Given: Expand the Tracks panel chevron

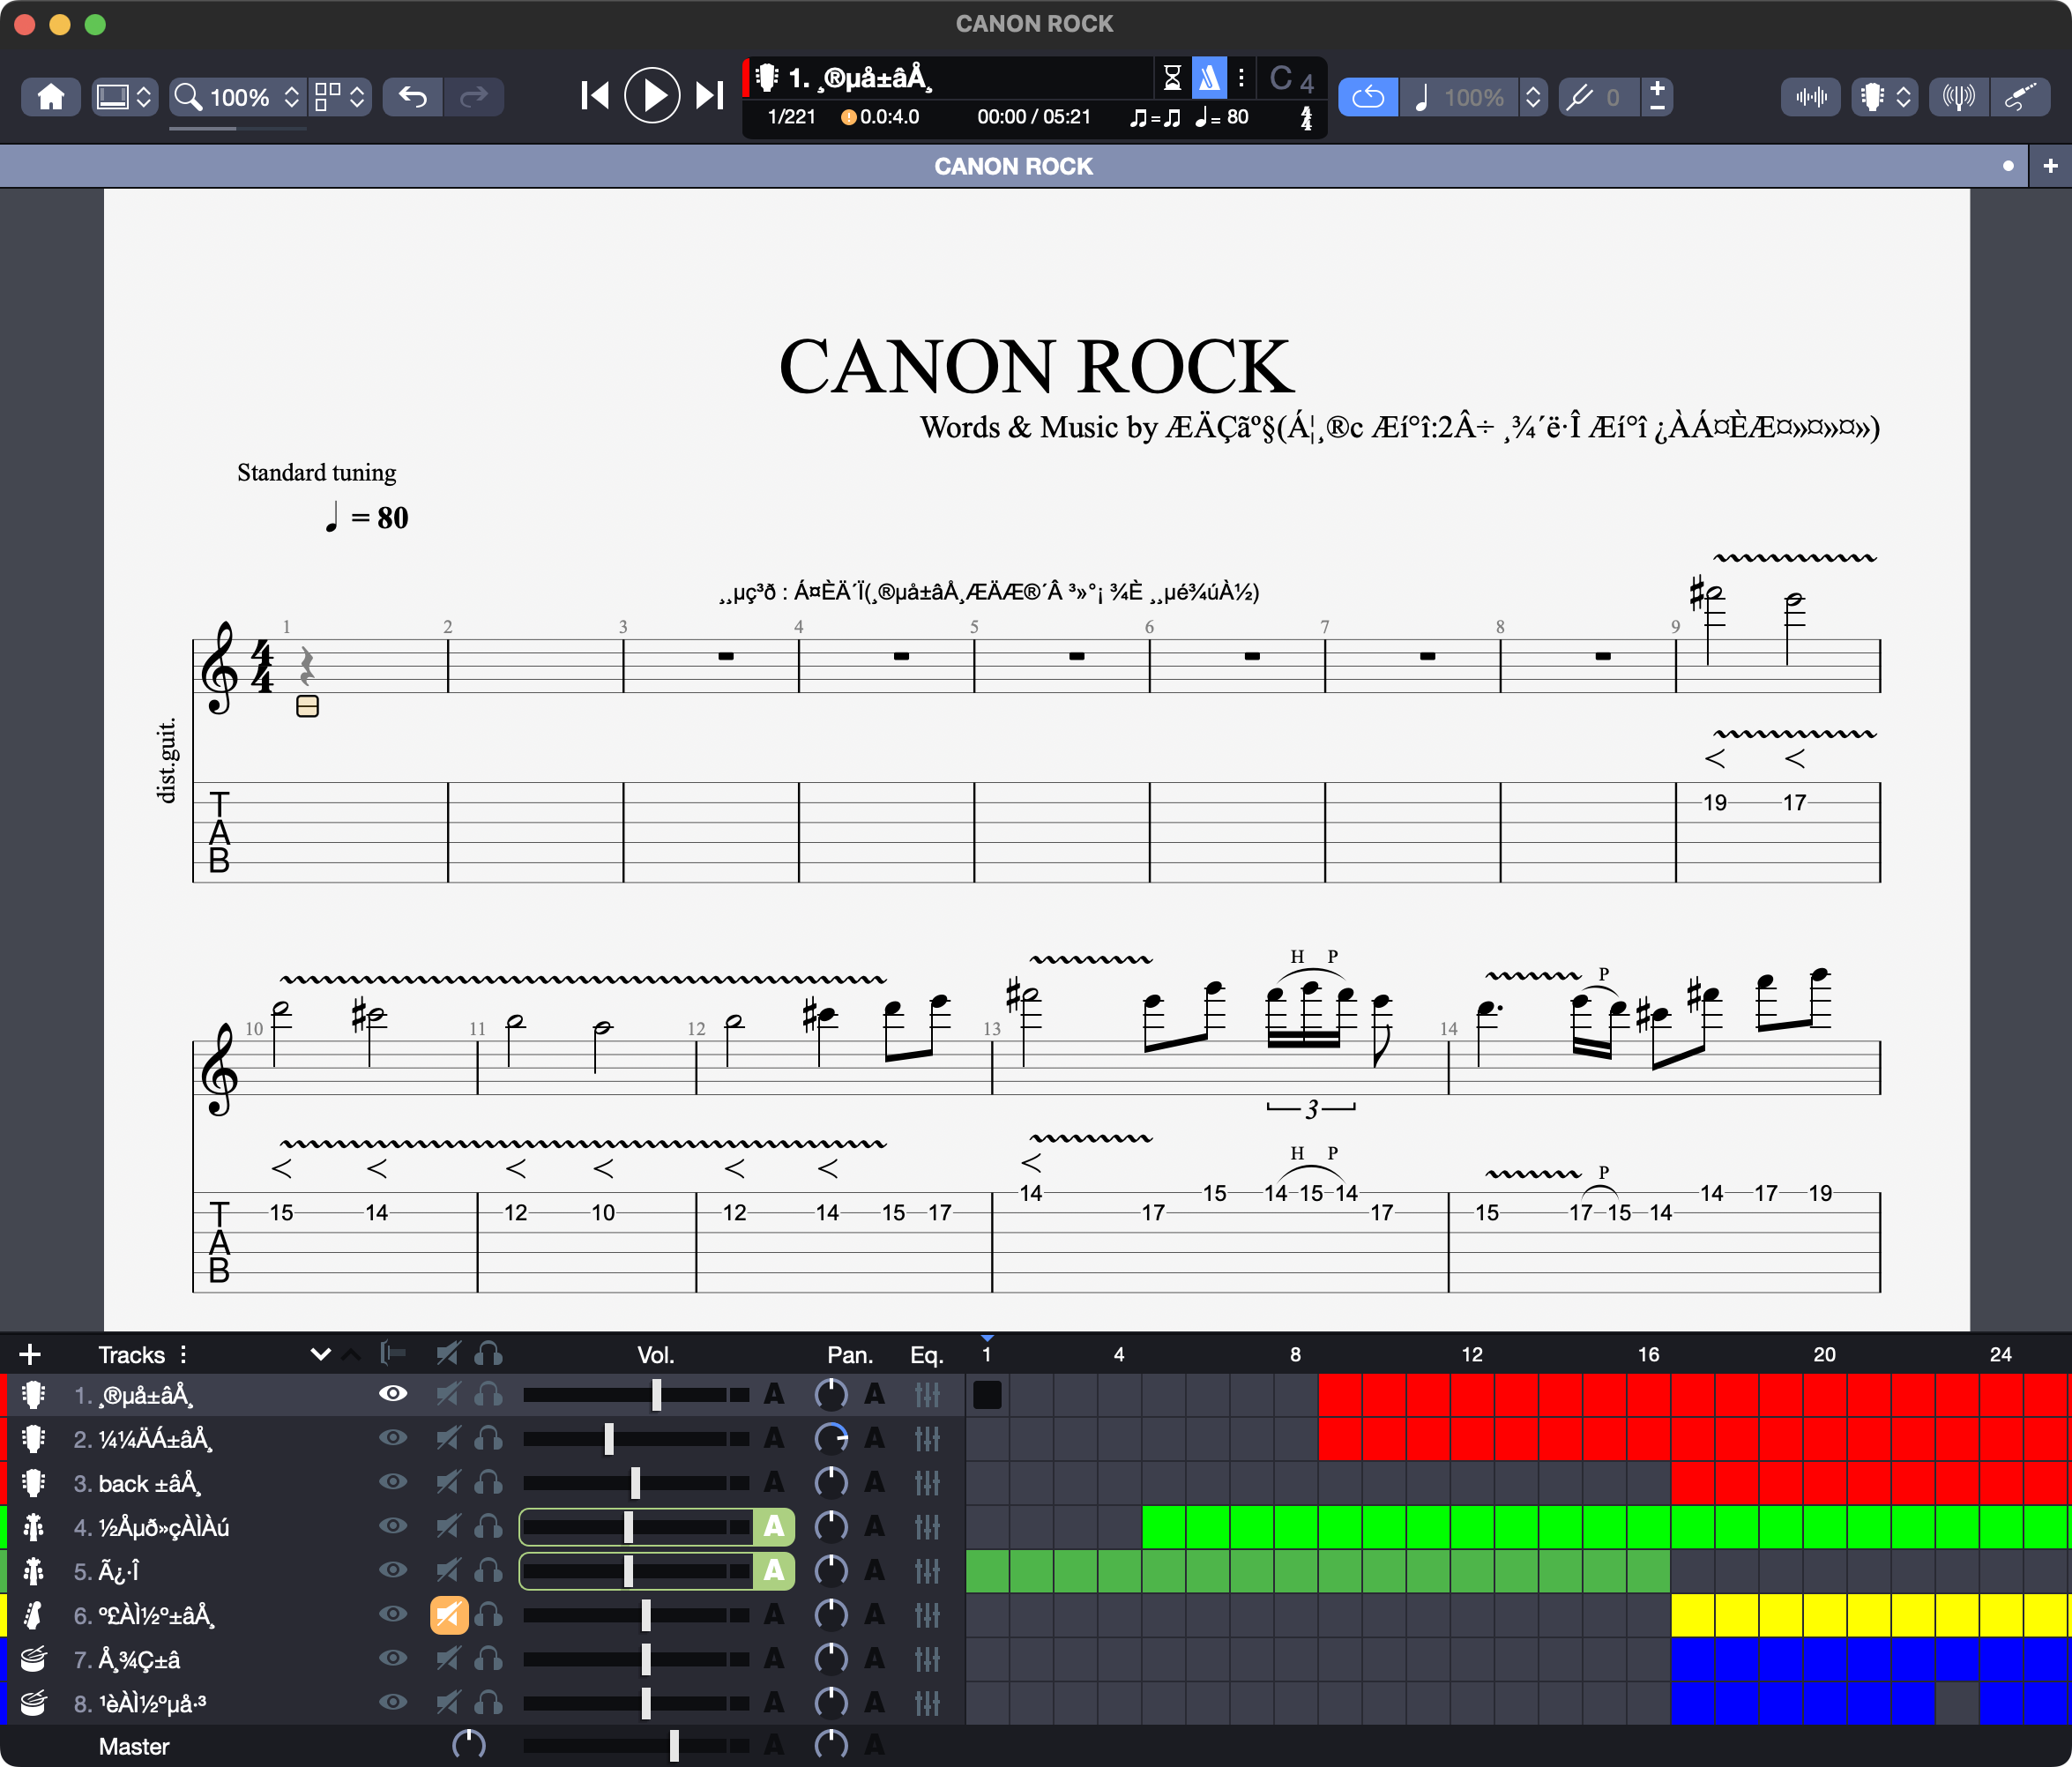Looking at the screenshot, I should tap(320, 1354).
